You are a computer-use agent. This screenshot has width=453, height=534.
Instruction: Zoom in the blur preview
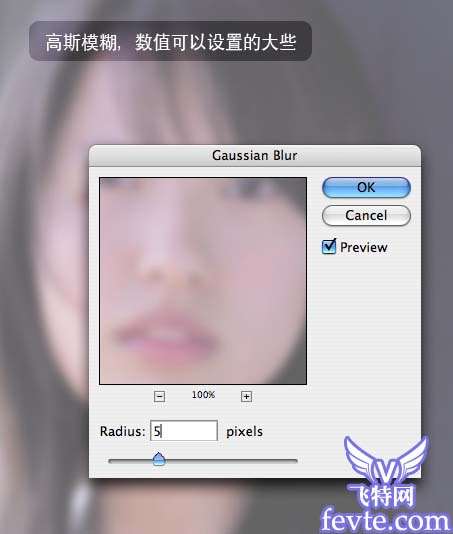tap(246, 396)
